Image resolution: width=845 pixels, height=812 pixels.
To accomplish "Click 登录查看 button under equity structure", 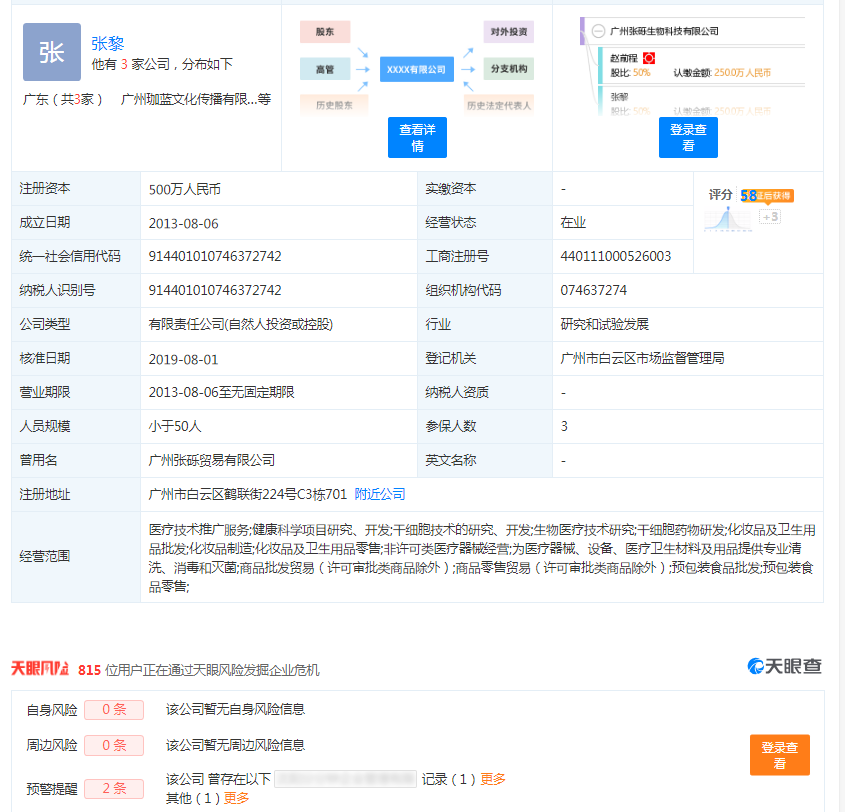I will point(688,138).
